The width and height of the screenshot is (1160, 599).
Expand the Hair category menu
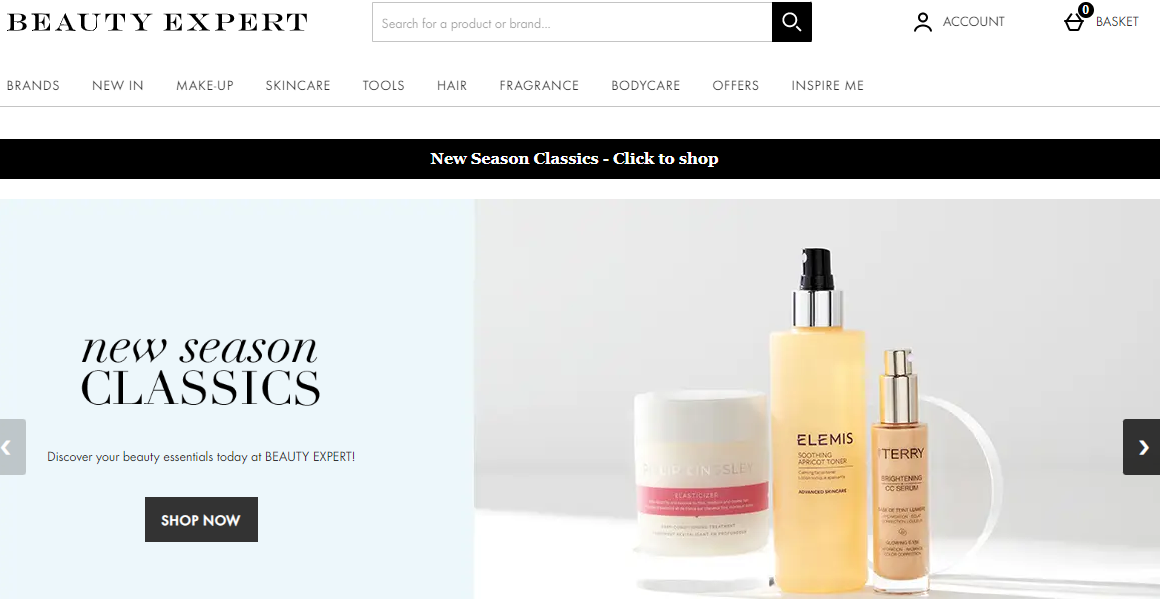point(452,86)
